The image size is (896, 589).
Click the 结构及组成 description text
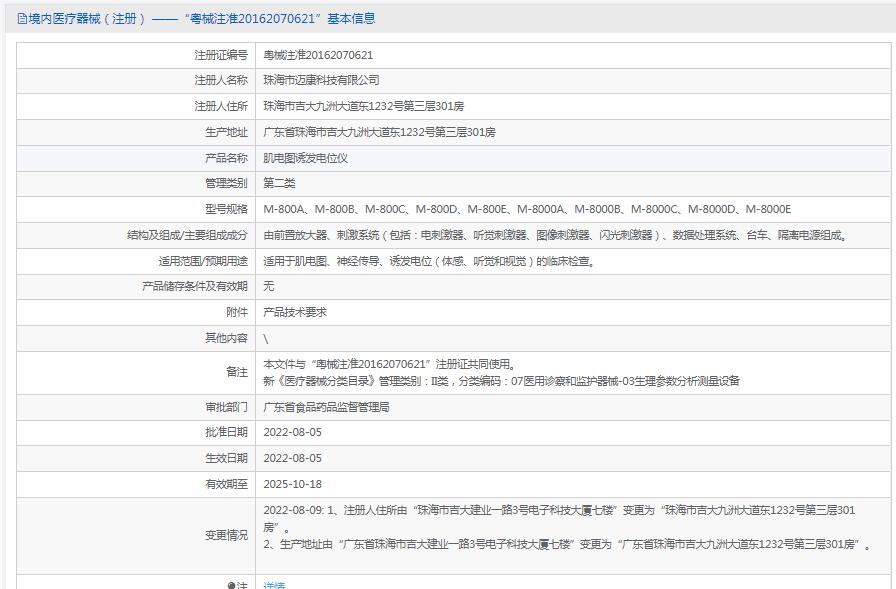pos(555,235)
